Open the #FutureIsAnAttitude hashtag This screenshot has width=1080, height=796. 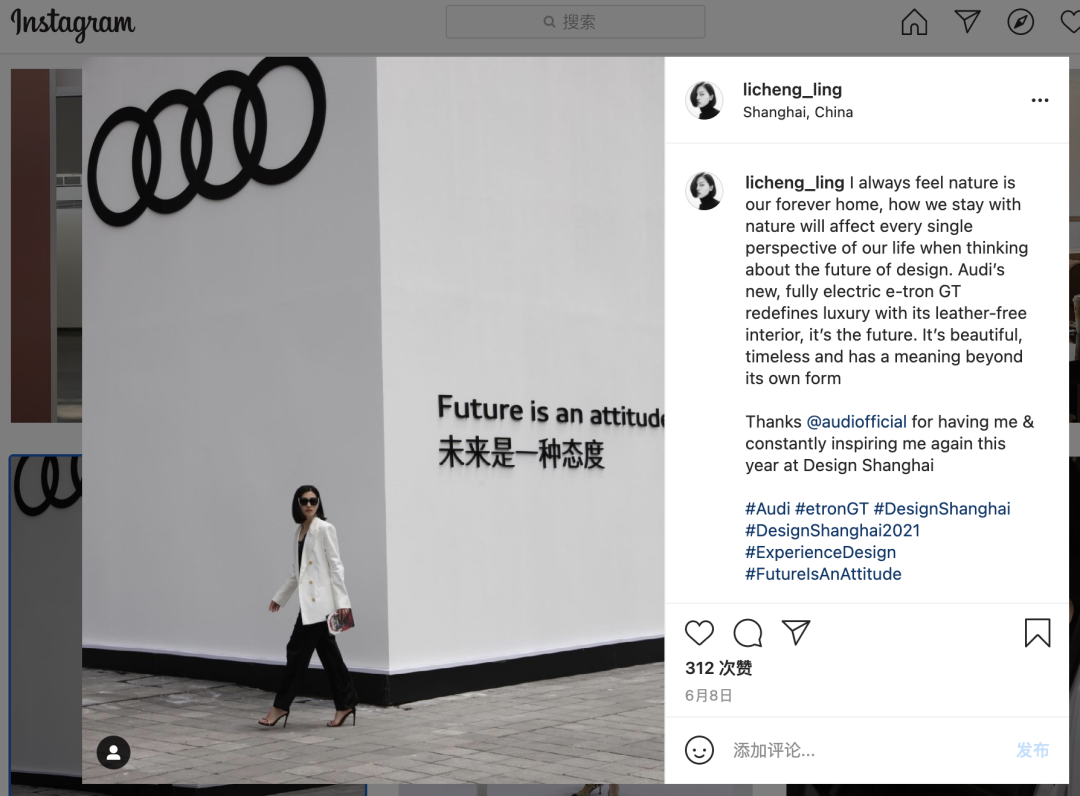coord(823,574)
